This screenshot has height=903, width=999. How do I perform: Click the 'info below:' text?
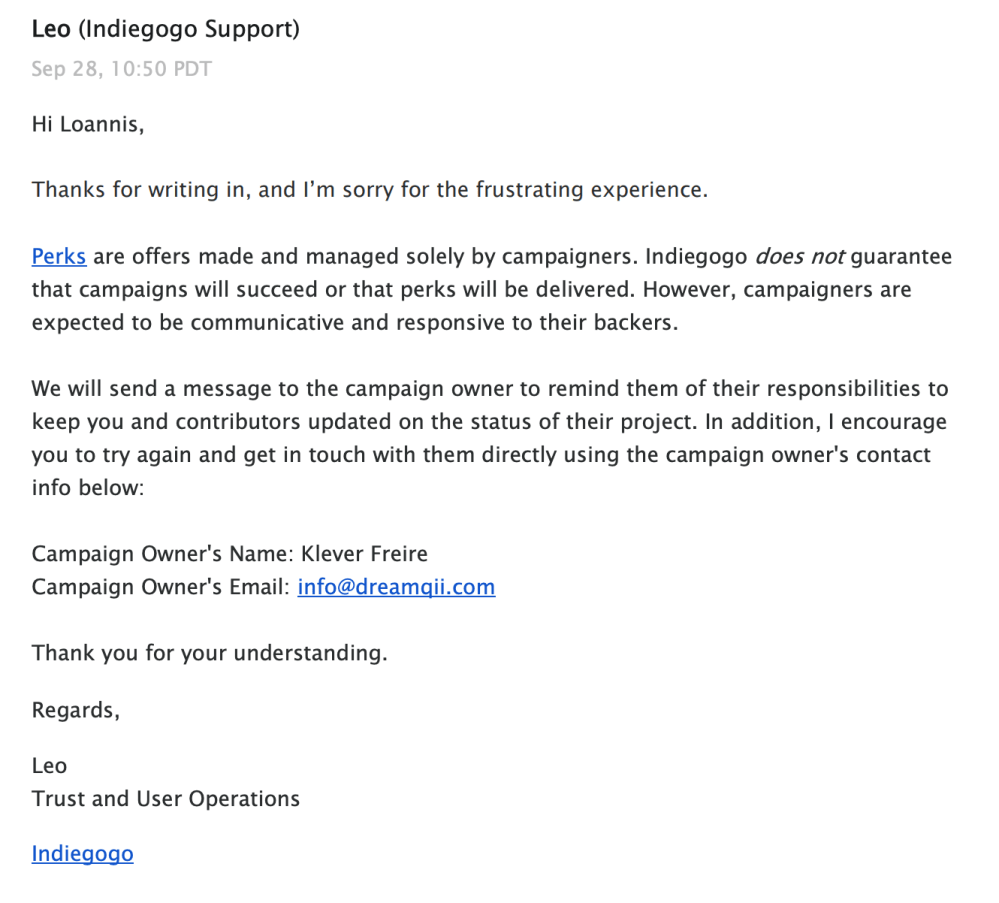tap(88, 487)
